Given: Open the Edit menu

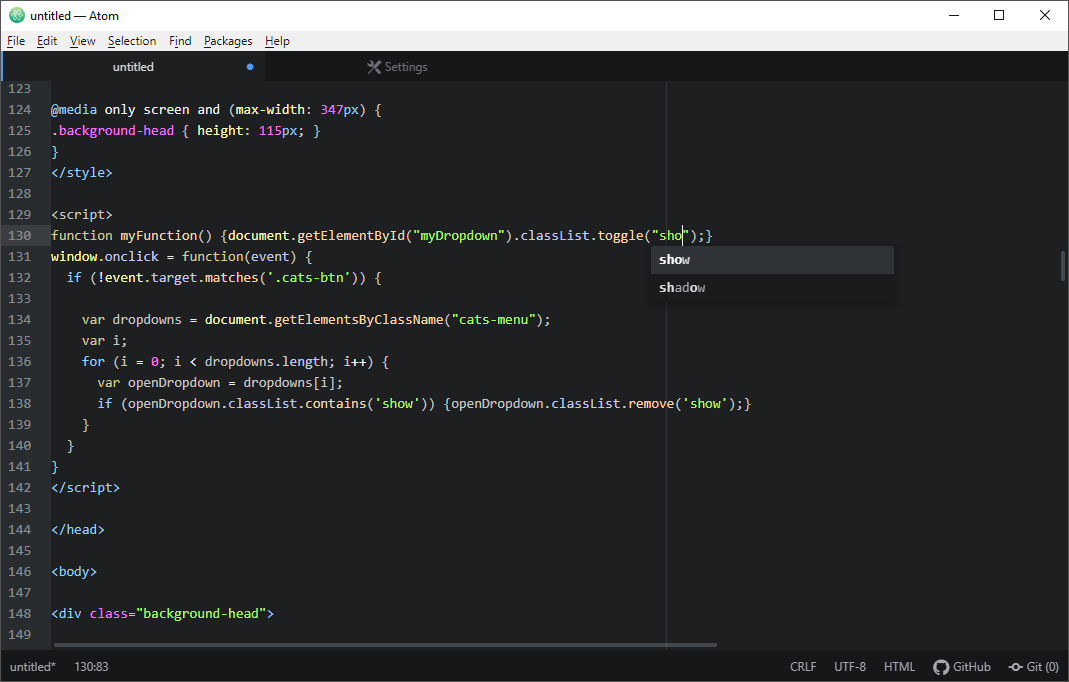Looking at the screenshot, I should (x=47, y=41).
